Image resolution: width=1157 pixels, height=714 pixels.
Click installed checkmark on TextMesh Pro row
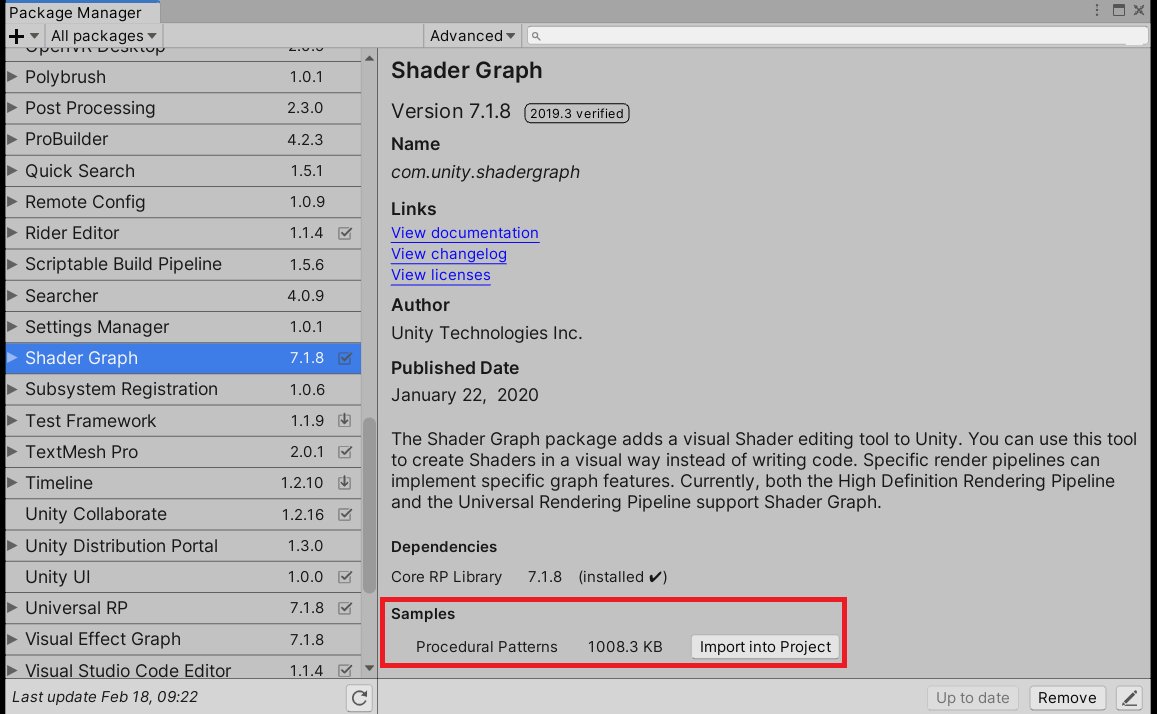tap(345, 451)
